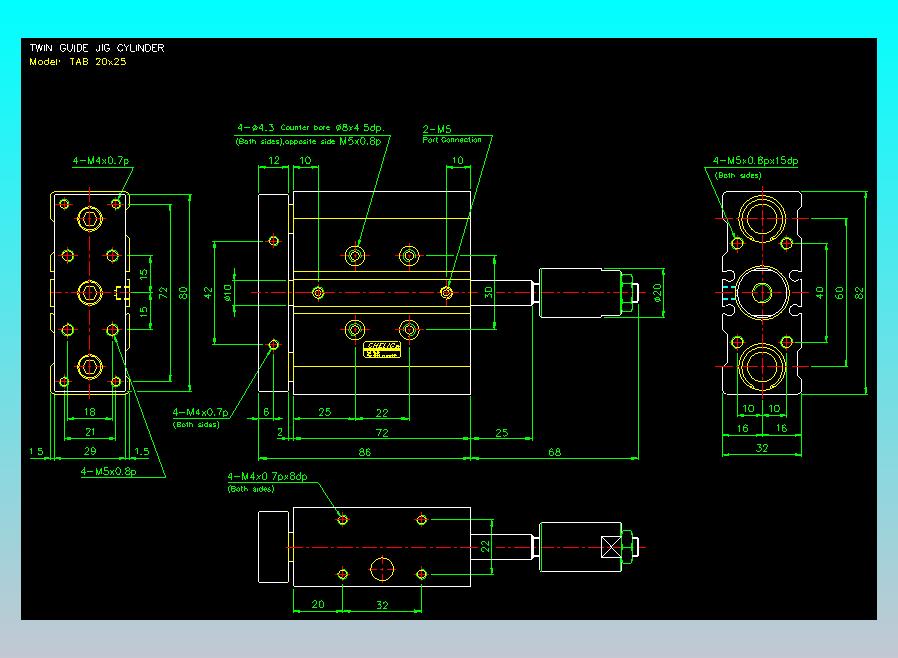Click the 42 vertical dimension text
Screen dimensions: 898x658
[x=209, y=292]
